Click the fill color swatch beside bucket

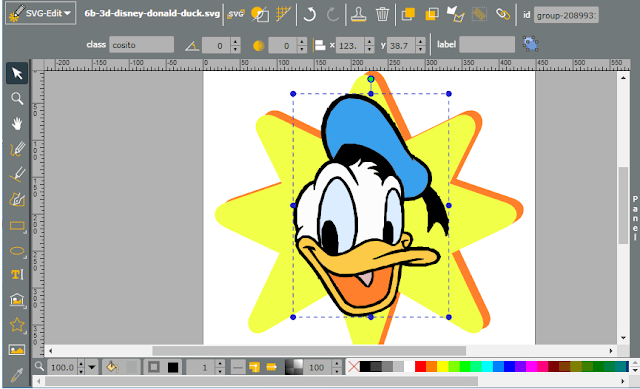132,367
